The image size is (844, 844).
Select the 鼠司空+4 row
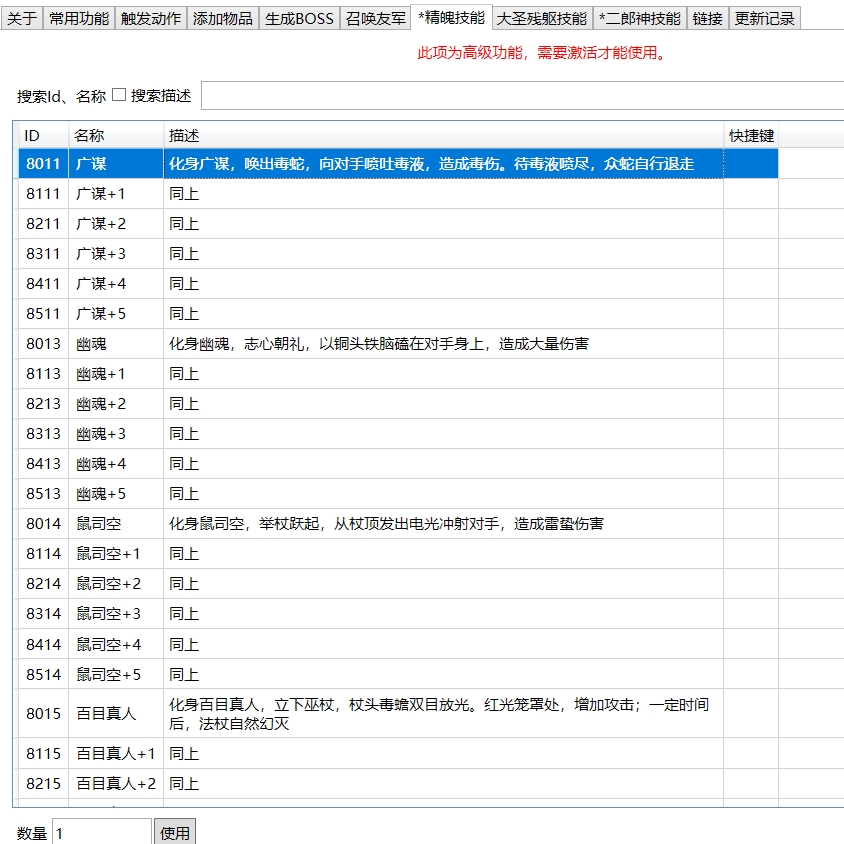[x=398, y=644]
